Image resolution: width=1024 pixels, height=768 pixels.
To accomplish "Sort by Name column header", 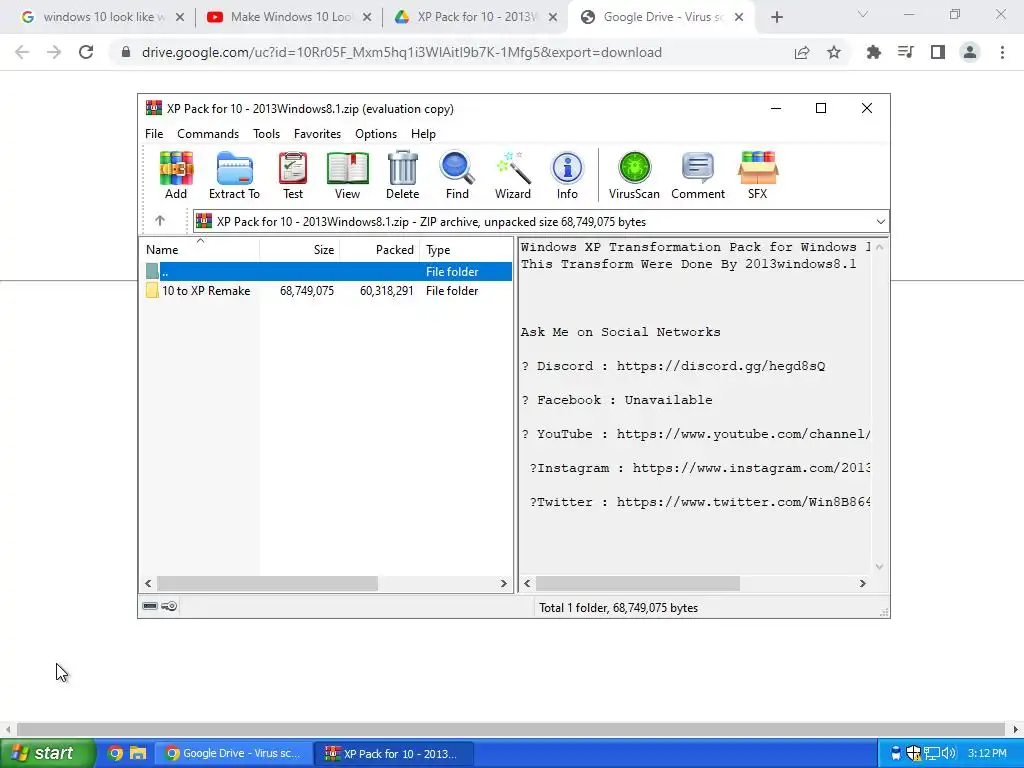I will click(x=199, y=249).
